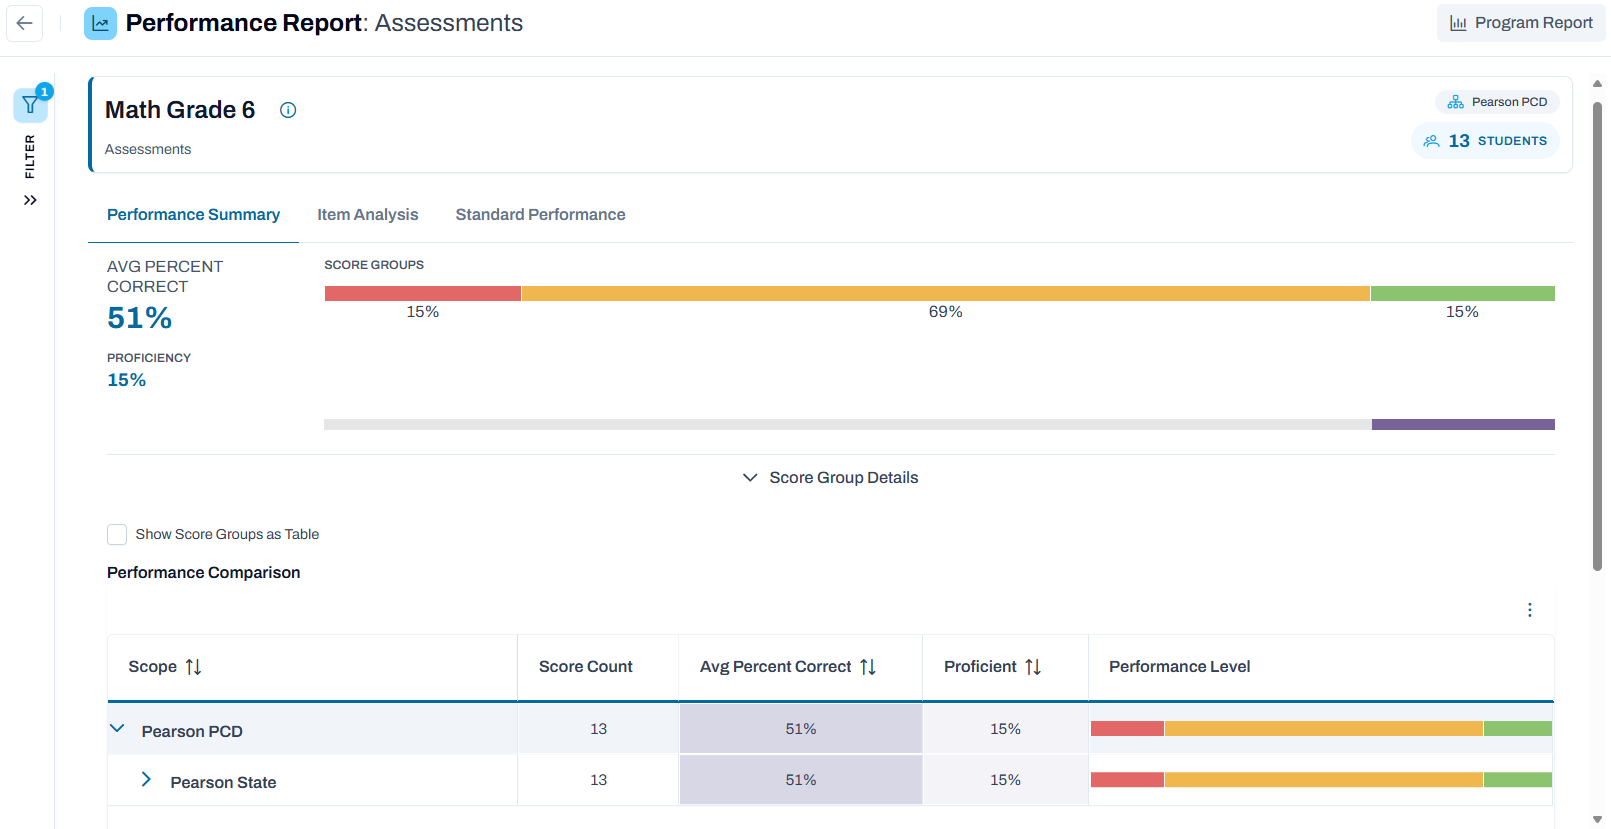Switch to the Performance Summary tab
The image size is (1611, 829).
tap(193, 215)
